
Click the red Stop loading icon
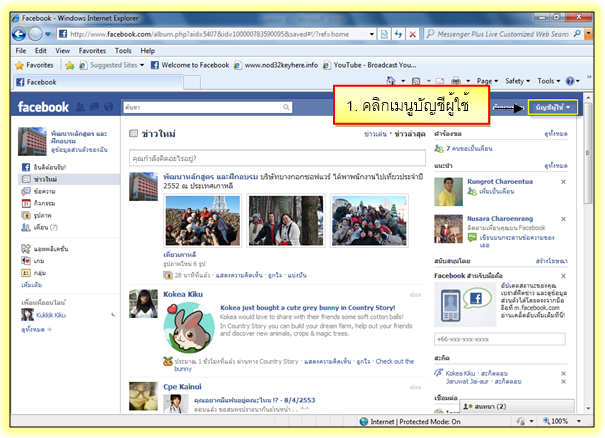(412, 34)
